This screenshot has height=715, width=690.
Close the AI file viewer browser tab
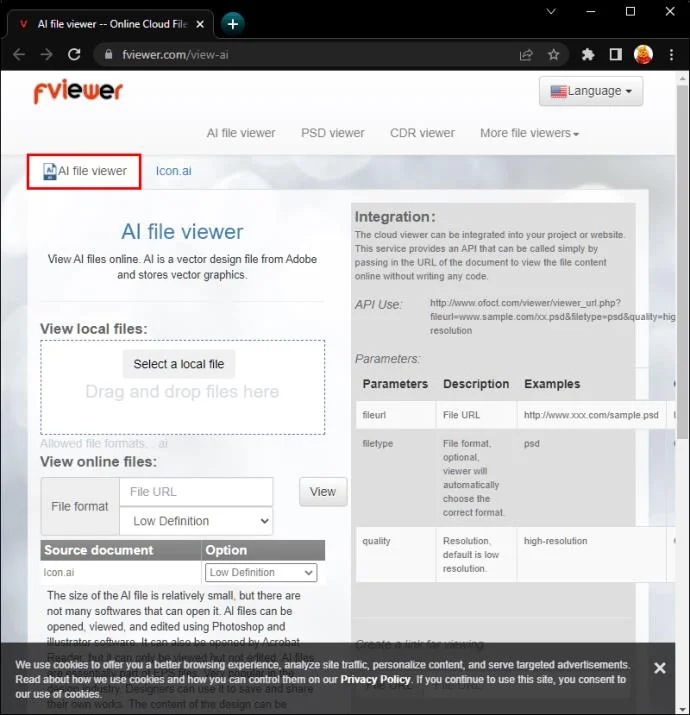[200, 24]
